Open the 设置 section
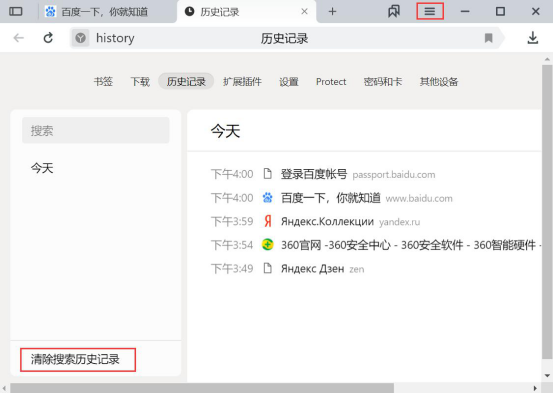The image size is (553, 393). [x=289, y=81]
